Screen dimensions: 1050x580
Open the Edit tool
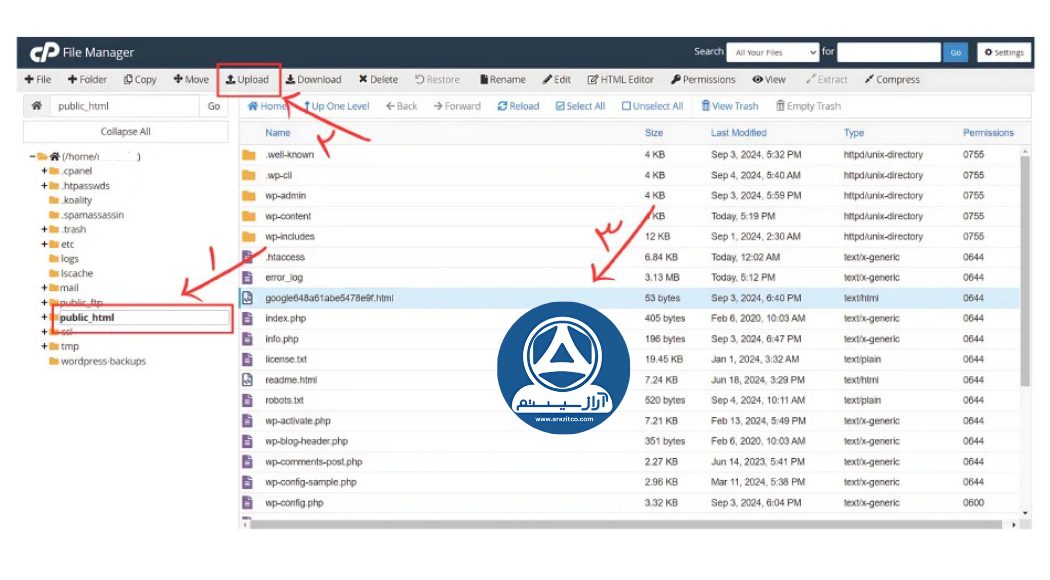click(556, 80)
